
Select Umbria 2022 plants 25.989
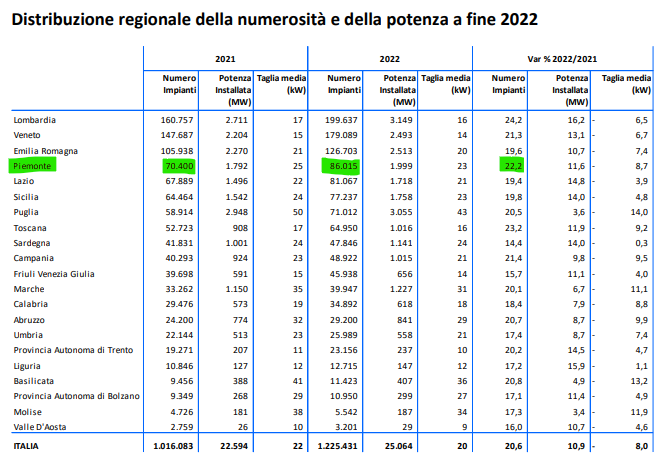pos(344,335)
